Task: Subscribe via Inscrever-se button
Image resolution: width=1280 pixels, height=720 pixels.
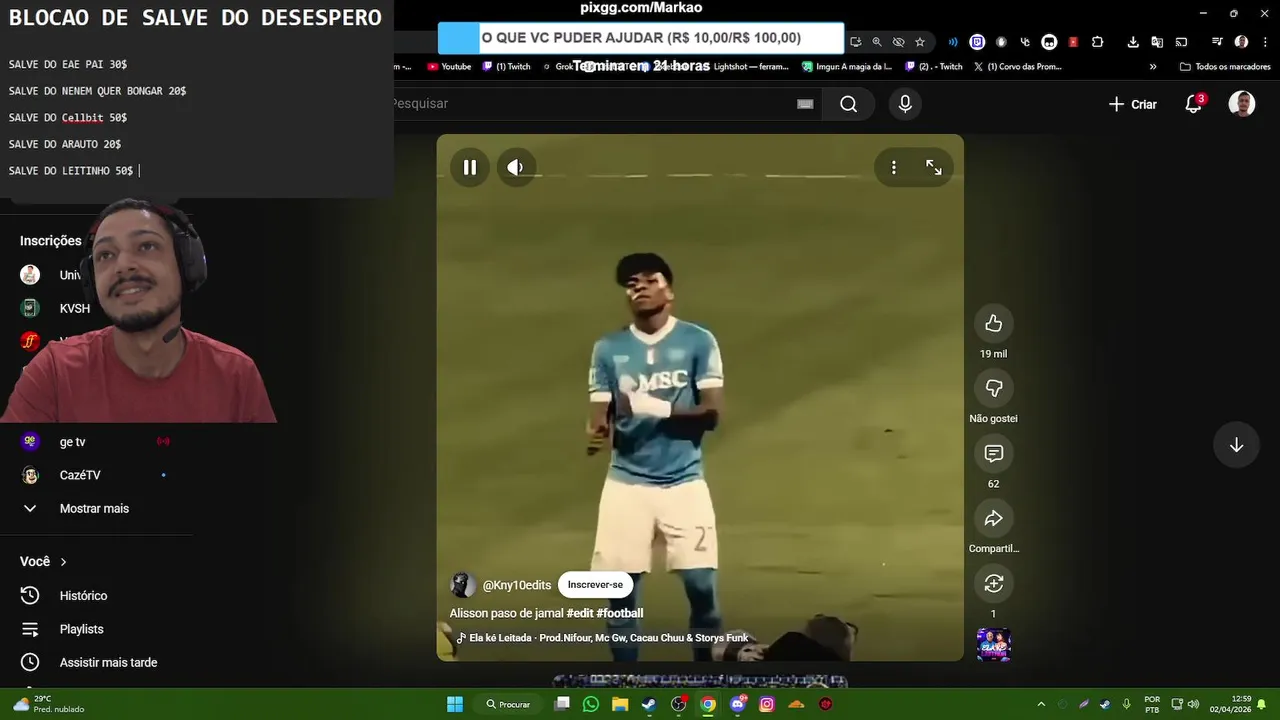Action: click(595, 585)
